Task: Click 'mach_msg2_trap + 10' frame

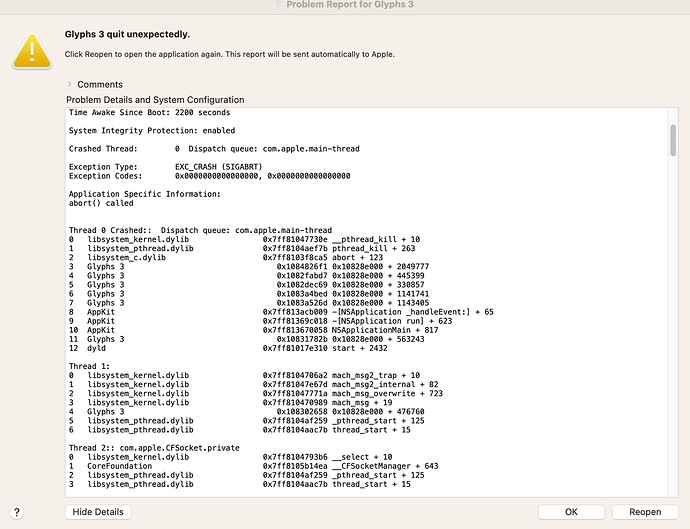Action: point(244,375)
